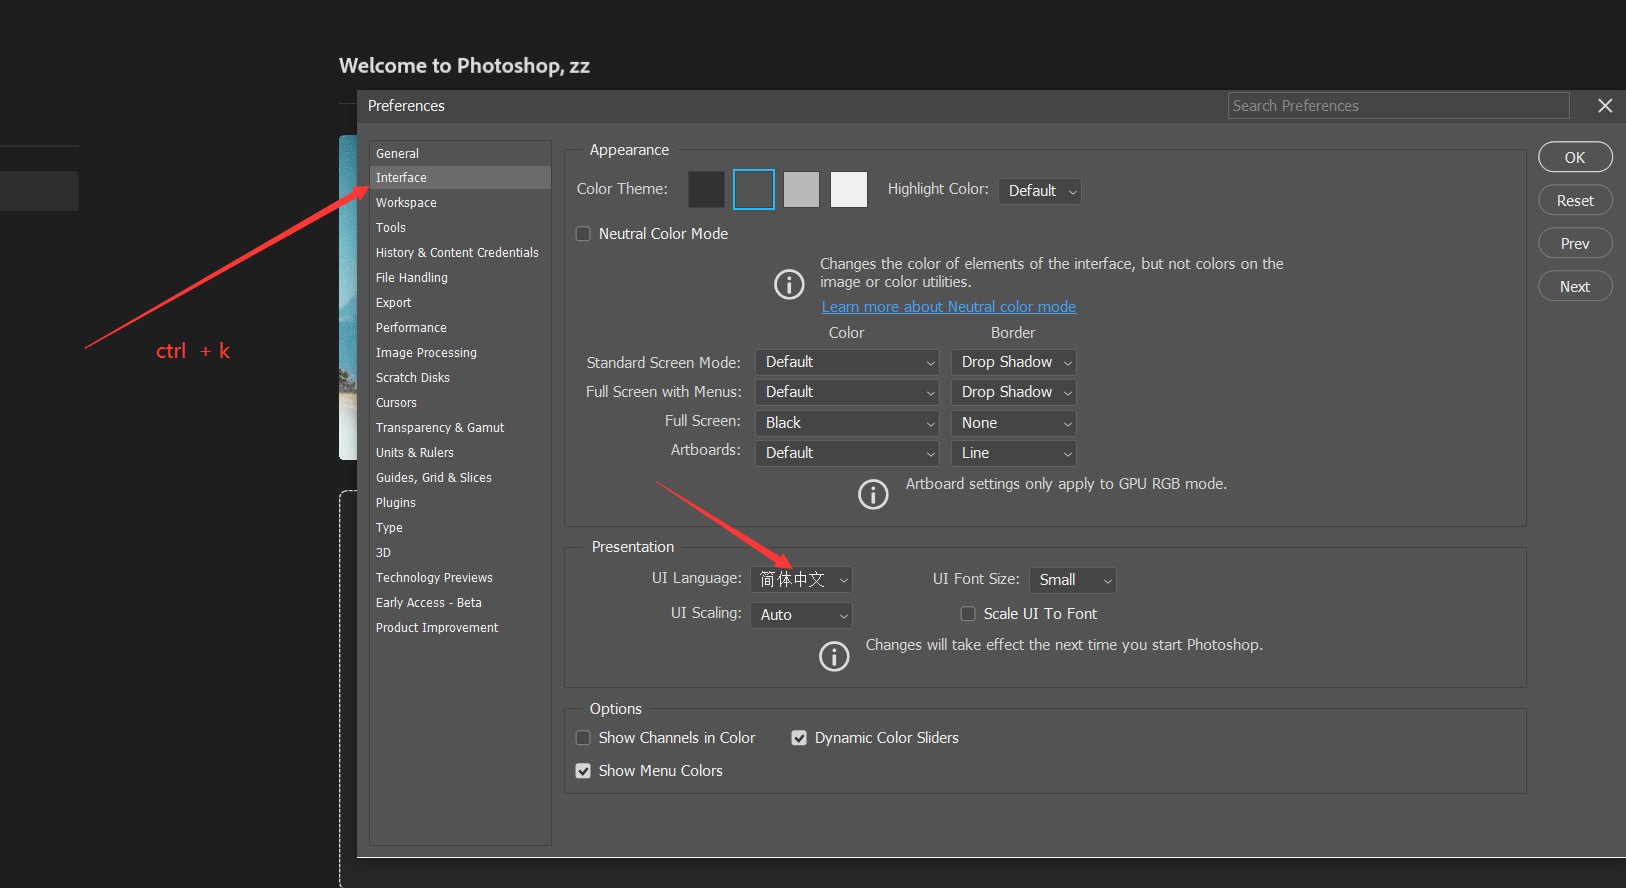
Task: Click the Artboard settings info icon
Action: click(x=873, y=494)
